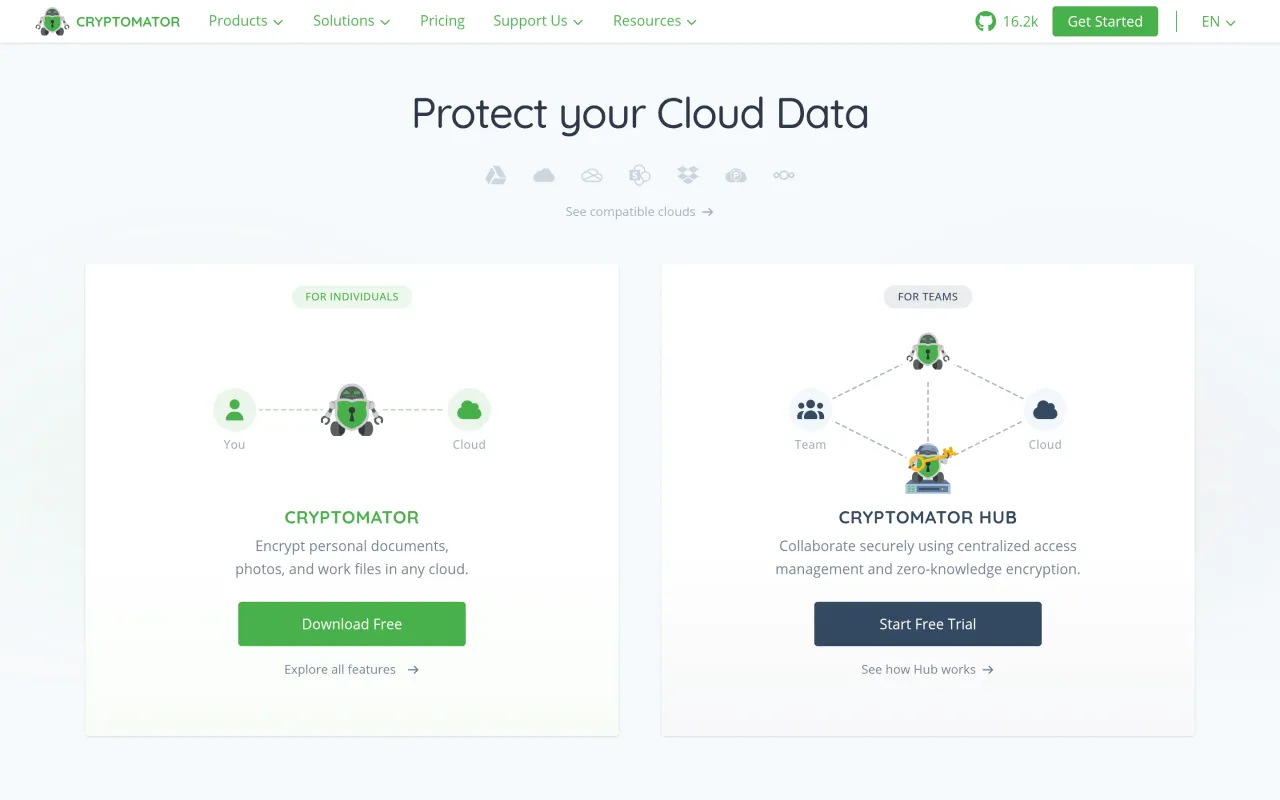Click the Google Drive cloud icon
Image resolution: width=1280 pixels, height=800 pixels.
[x=496, y=176]
